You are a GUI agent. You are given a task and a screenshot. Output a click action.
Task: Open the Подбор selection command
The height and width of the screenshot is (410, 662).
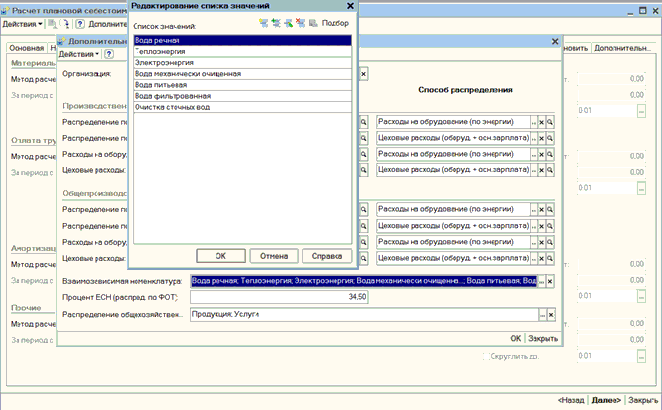coord(335,23)
